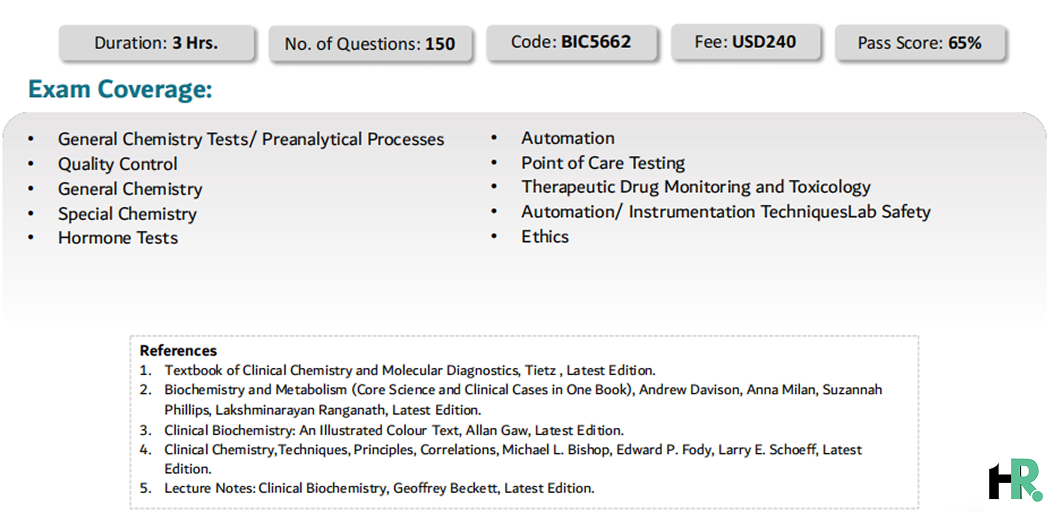Select the Ethics list item
1049x512 pixels.
pos(545,237)
